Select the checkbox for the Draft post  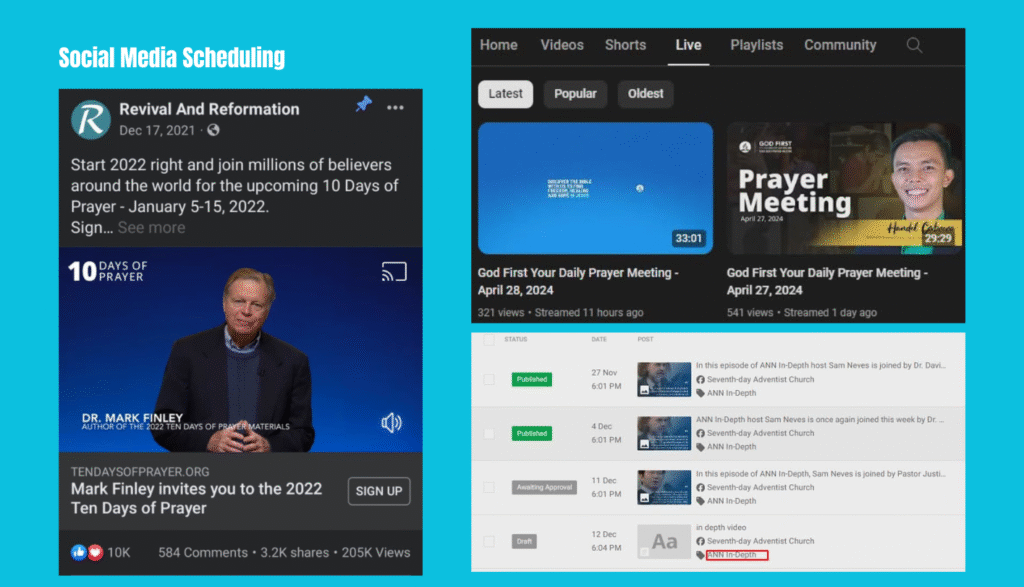(x=489, y=541)
